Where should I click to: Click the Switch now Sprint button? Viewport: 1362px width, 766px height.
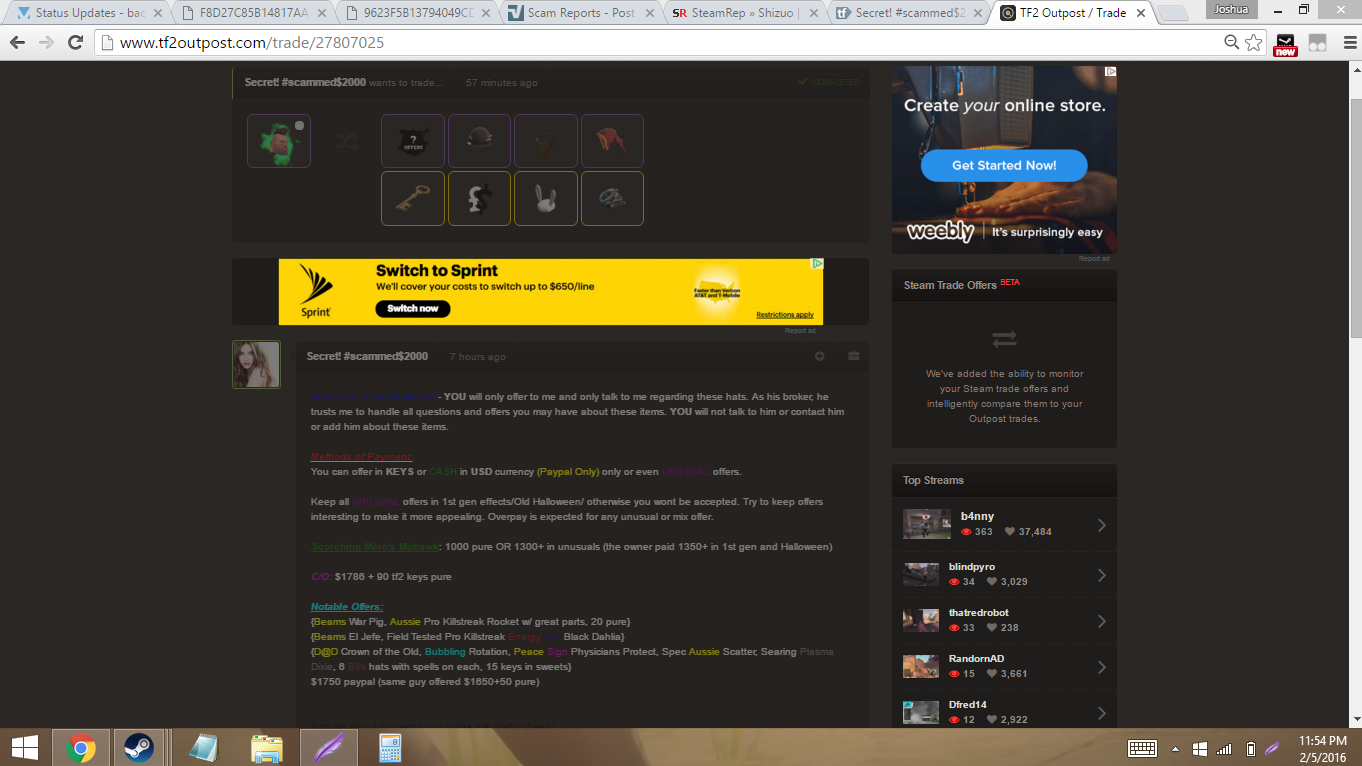(413, 308)
